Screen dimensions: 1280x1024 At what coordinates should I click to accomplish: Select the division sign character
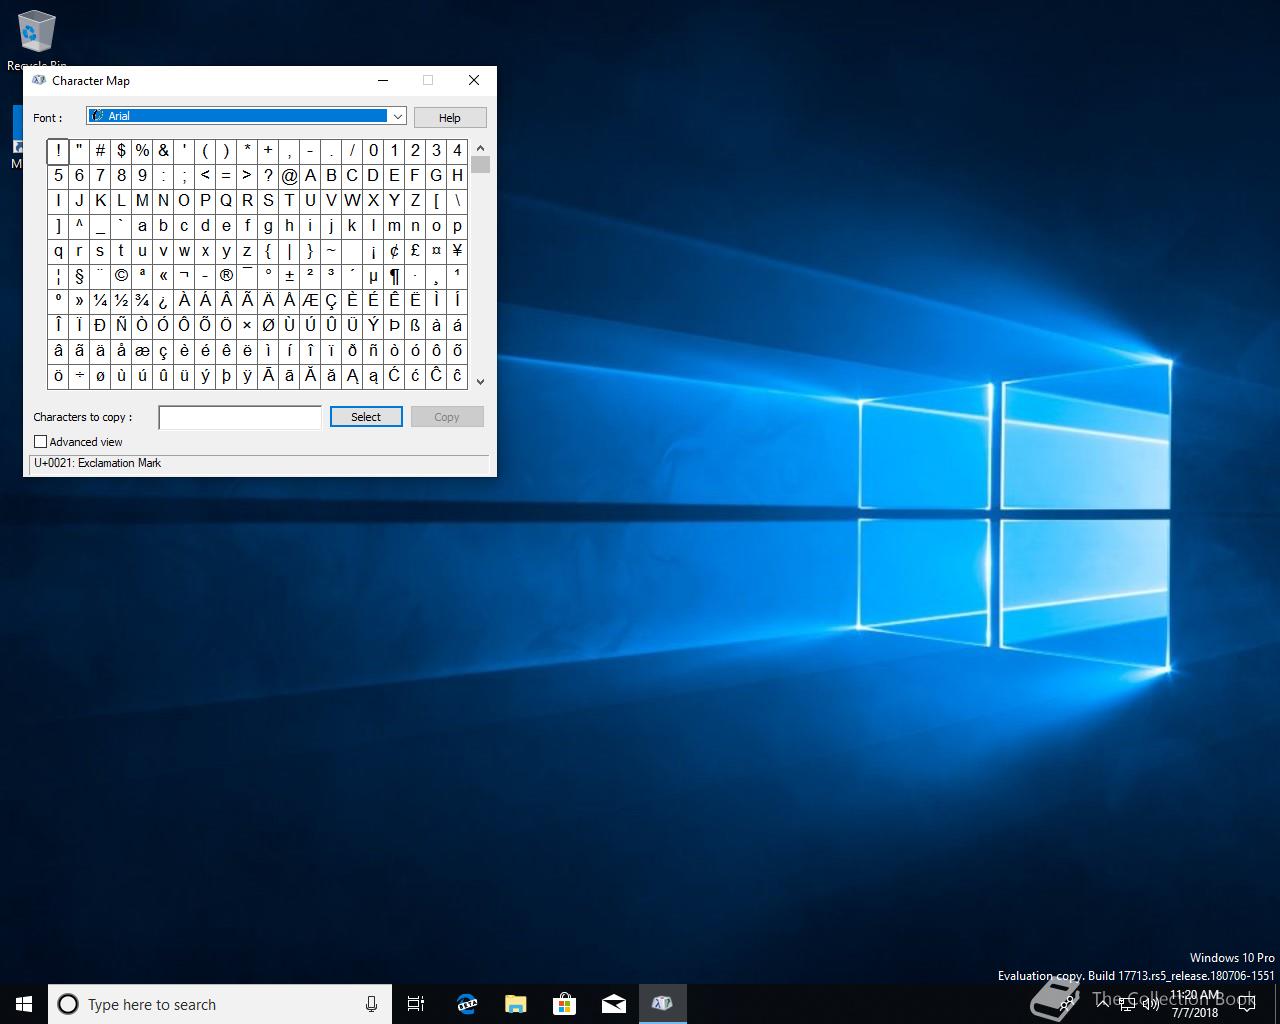(x=79, y=376)
